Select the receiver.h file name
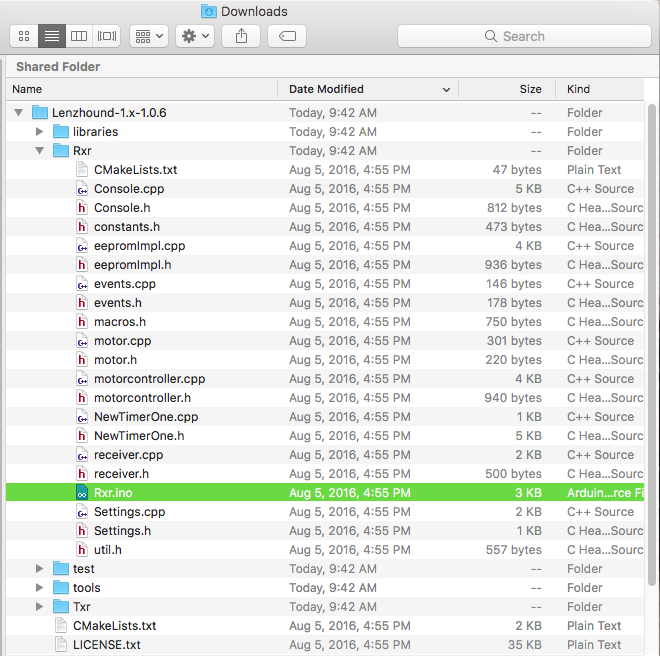 click(121, 474)
